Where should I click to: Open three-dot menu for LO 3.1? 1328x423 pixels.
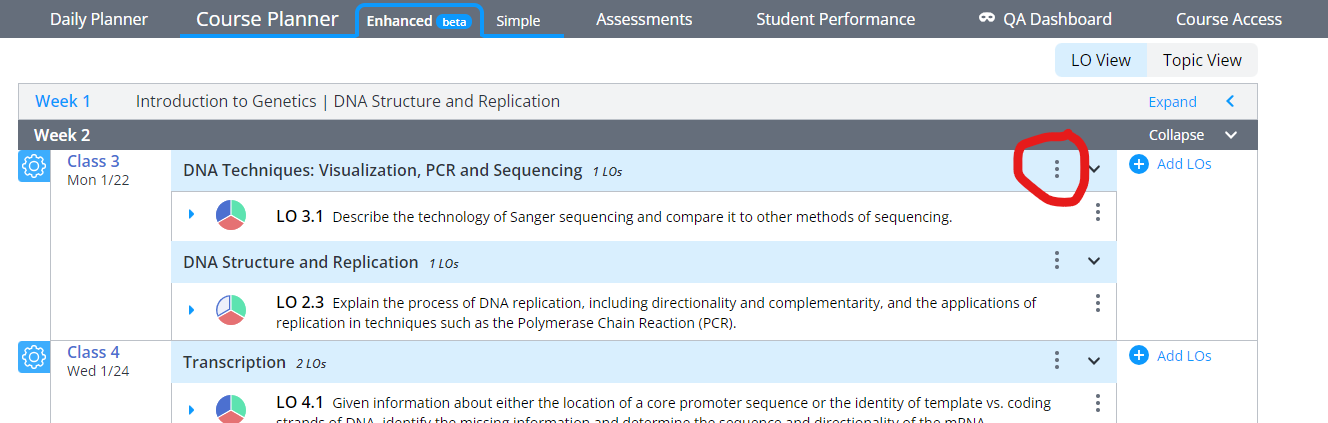click(1098, 212)
